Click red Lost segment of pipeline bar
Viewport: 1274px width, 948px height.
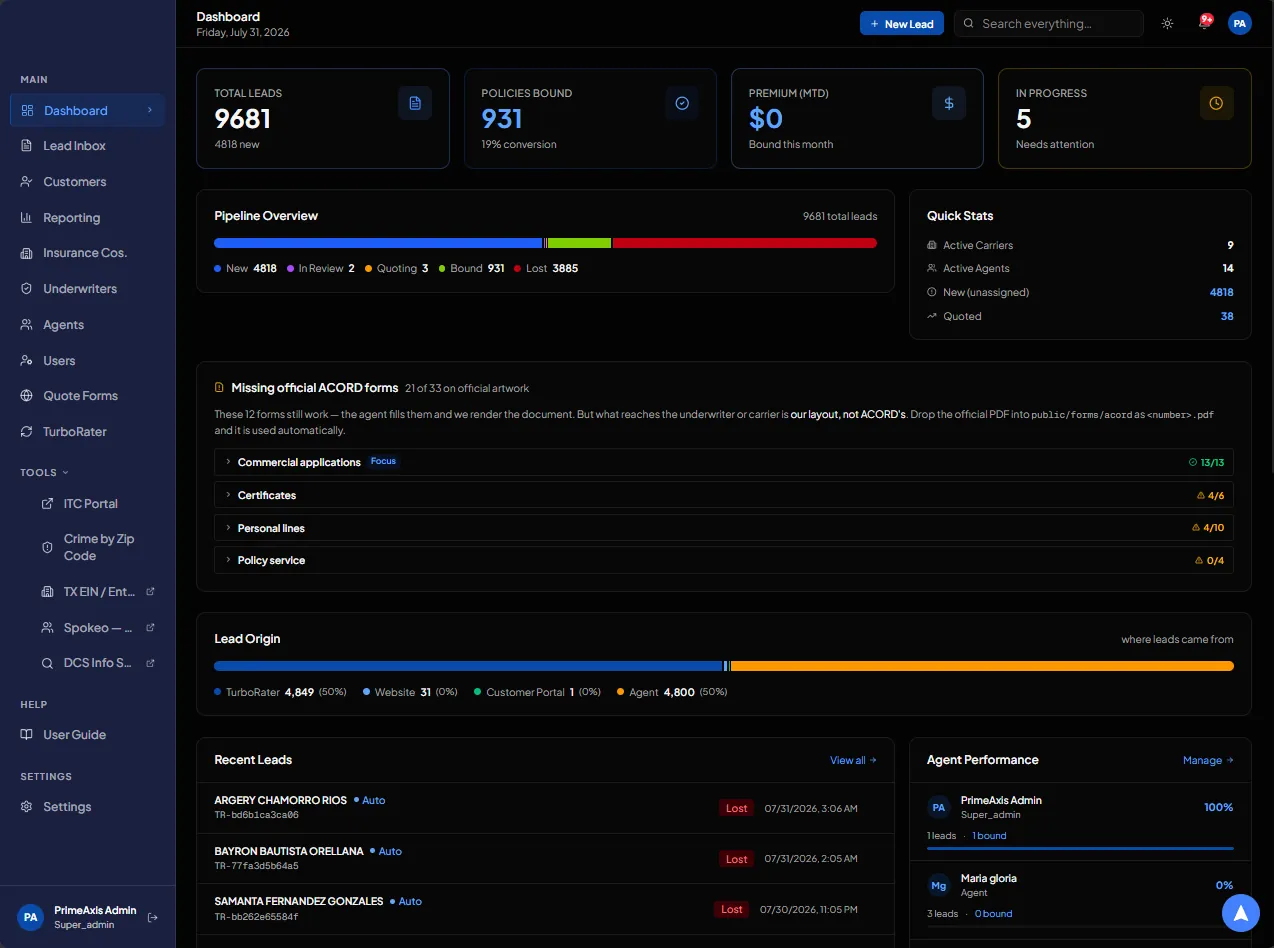[x=745, y=243]
